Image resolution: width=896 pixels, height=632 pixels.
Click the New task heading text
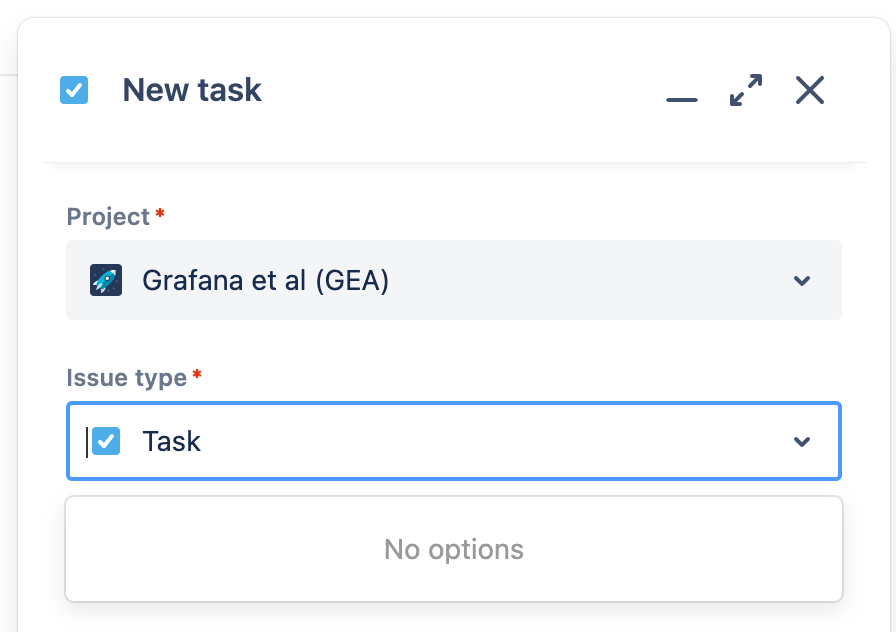pos(192,90)
